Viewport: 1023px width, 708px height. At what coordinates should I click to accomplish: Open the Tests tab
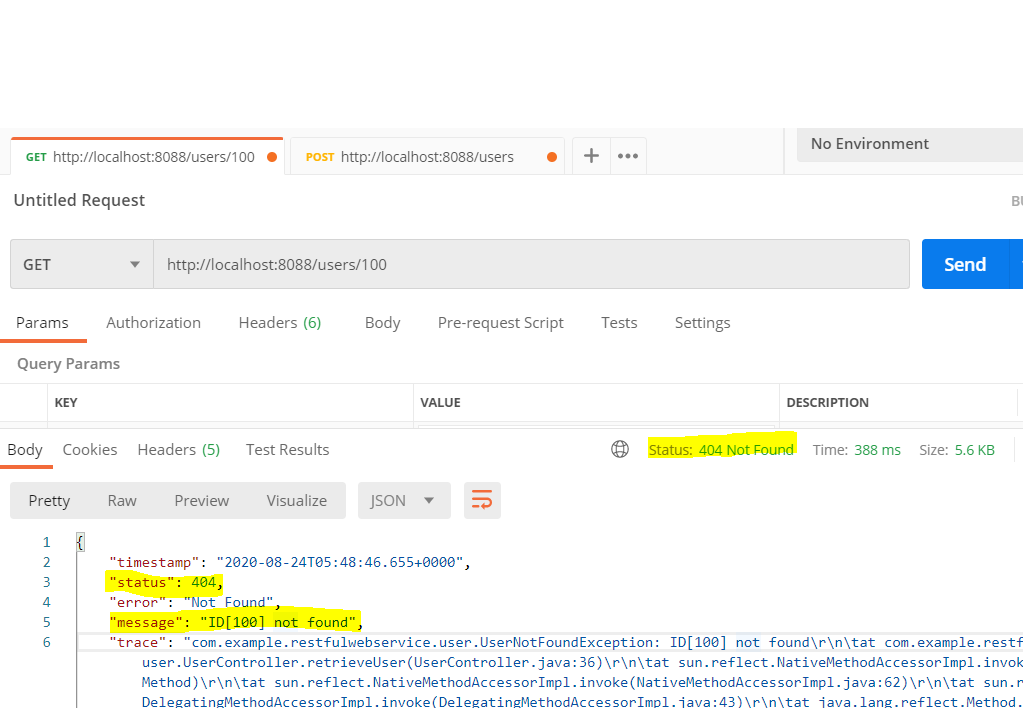[619, 322]
